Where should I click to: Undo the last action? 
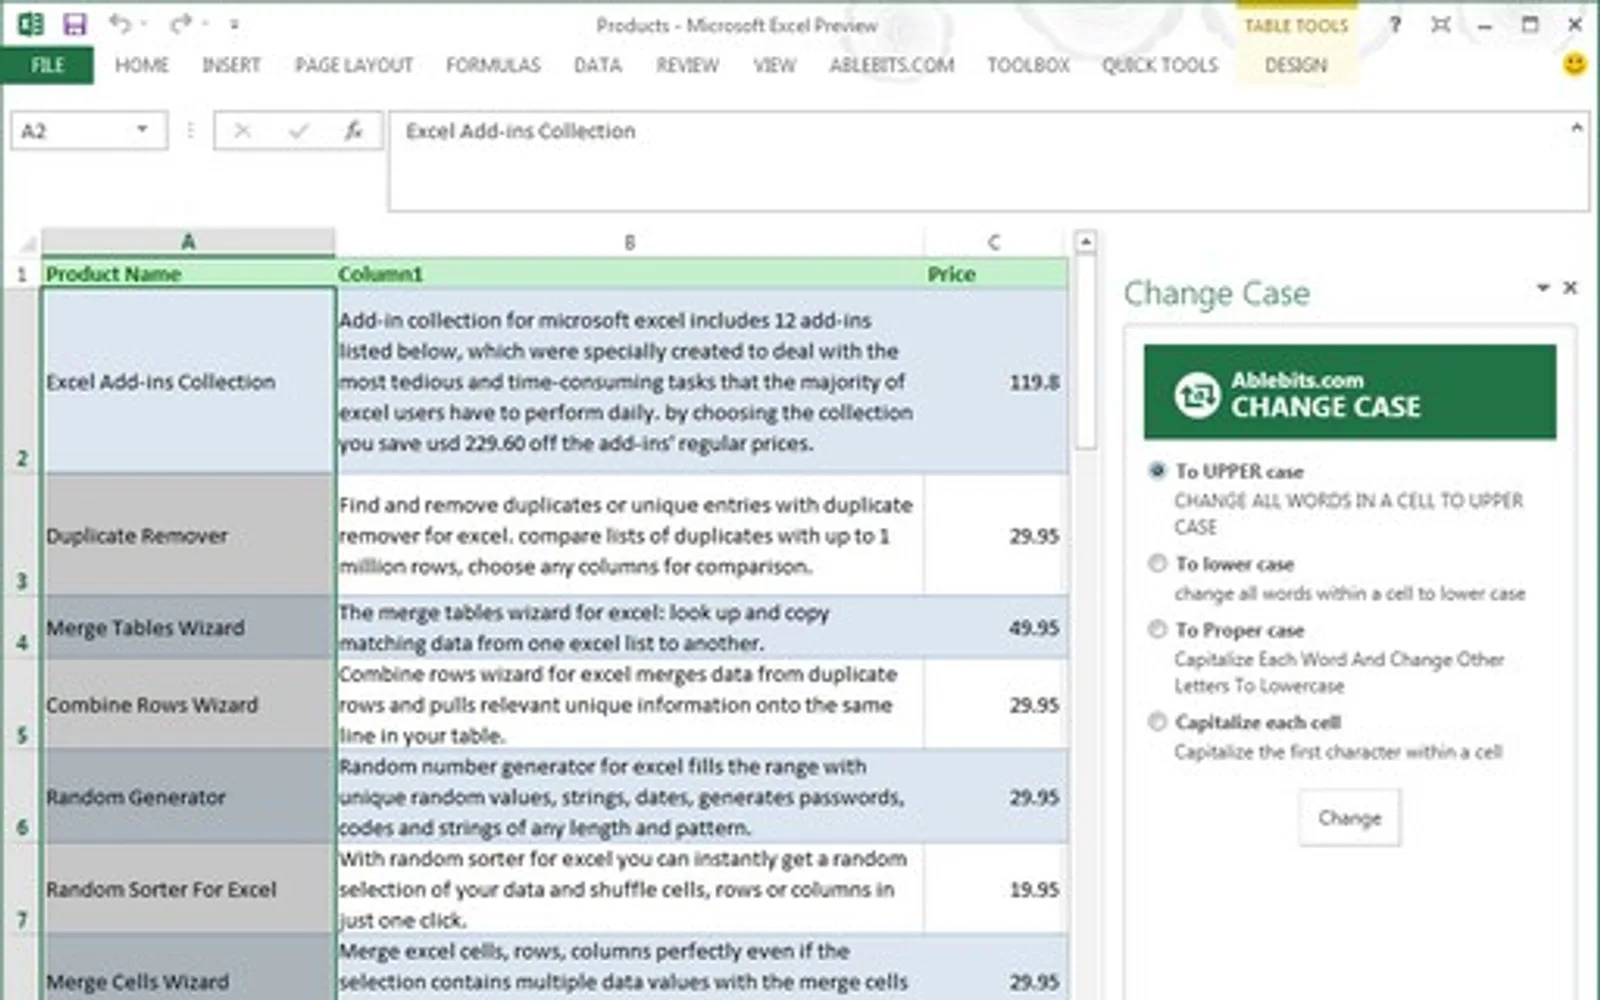(120, 23)
